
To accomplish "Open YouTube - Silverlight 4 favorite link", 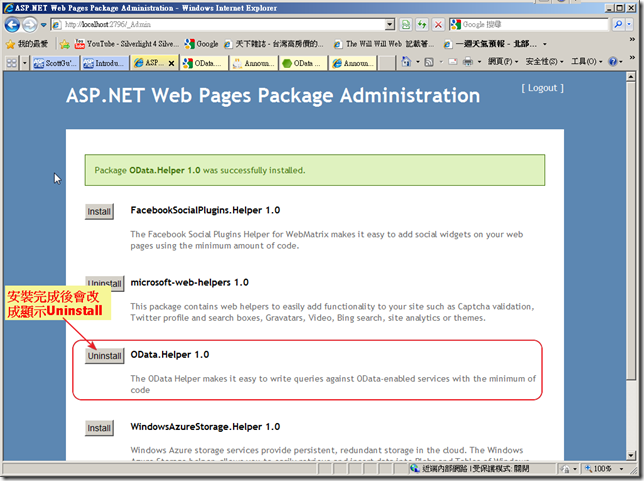I will pos(126,44).
